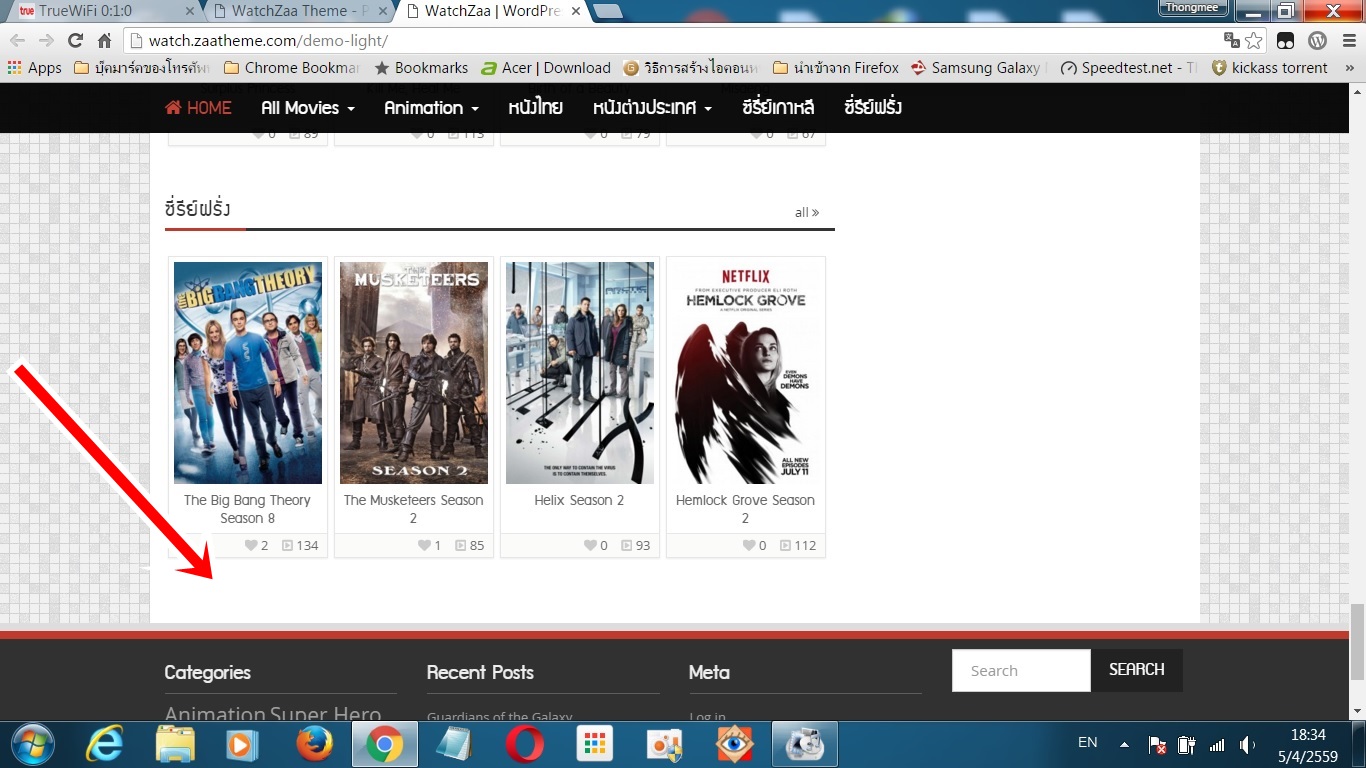Open the translate page icon in address bar
This screenshot has height=768, width=1366.
click(1232, 41)
